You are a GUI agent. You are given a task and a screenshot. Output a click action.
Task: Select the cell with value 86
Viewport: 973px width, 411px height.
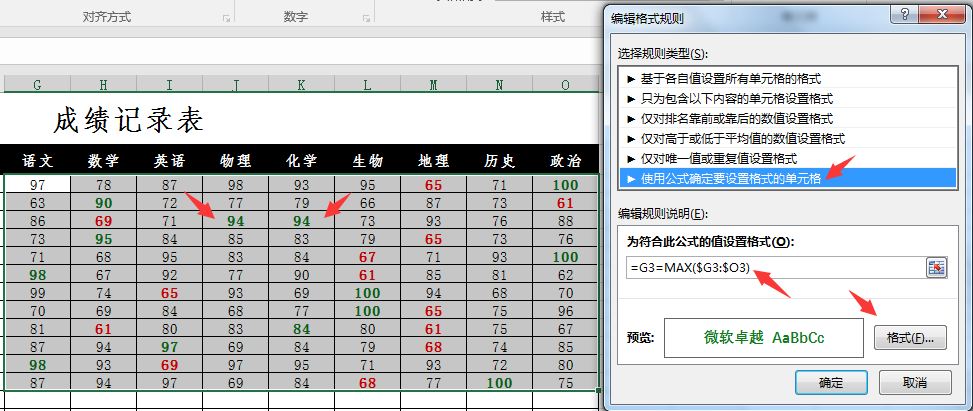point(37,221)
